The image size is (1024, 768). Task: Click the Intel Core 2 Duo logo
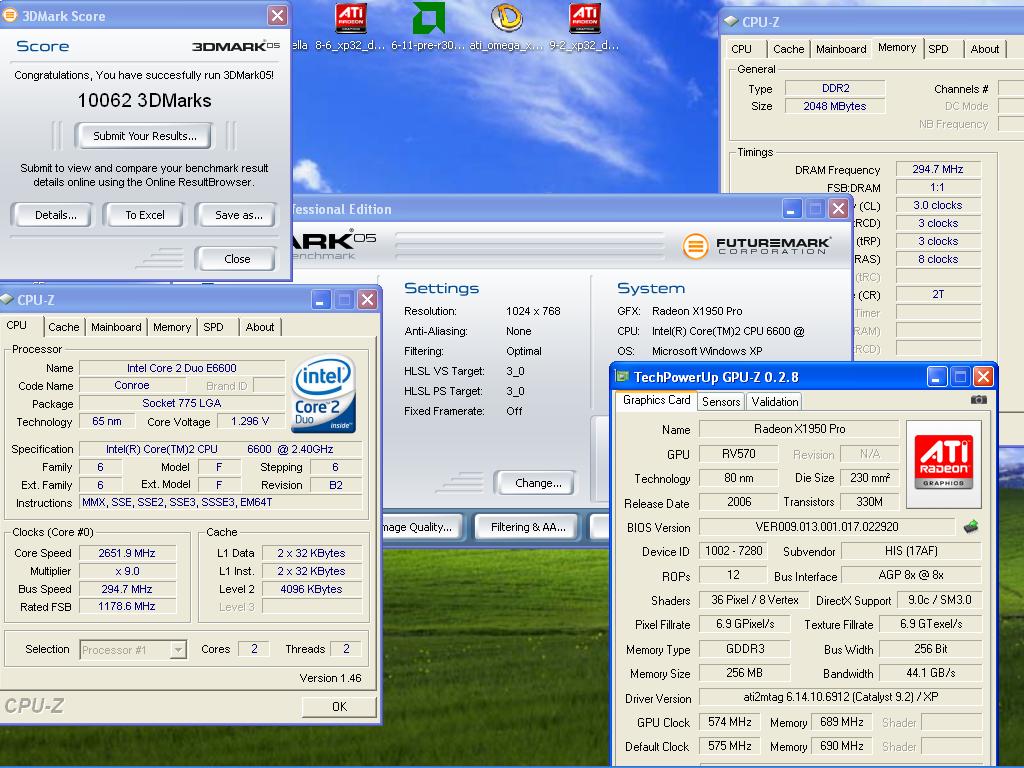pos(323,394)
